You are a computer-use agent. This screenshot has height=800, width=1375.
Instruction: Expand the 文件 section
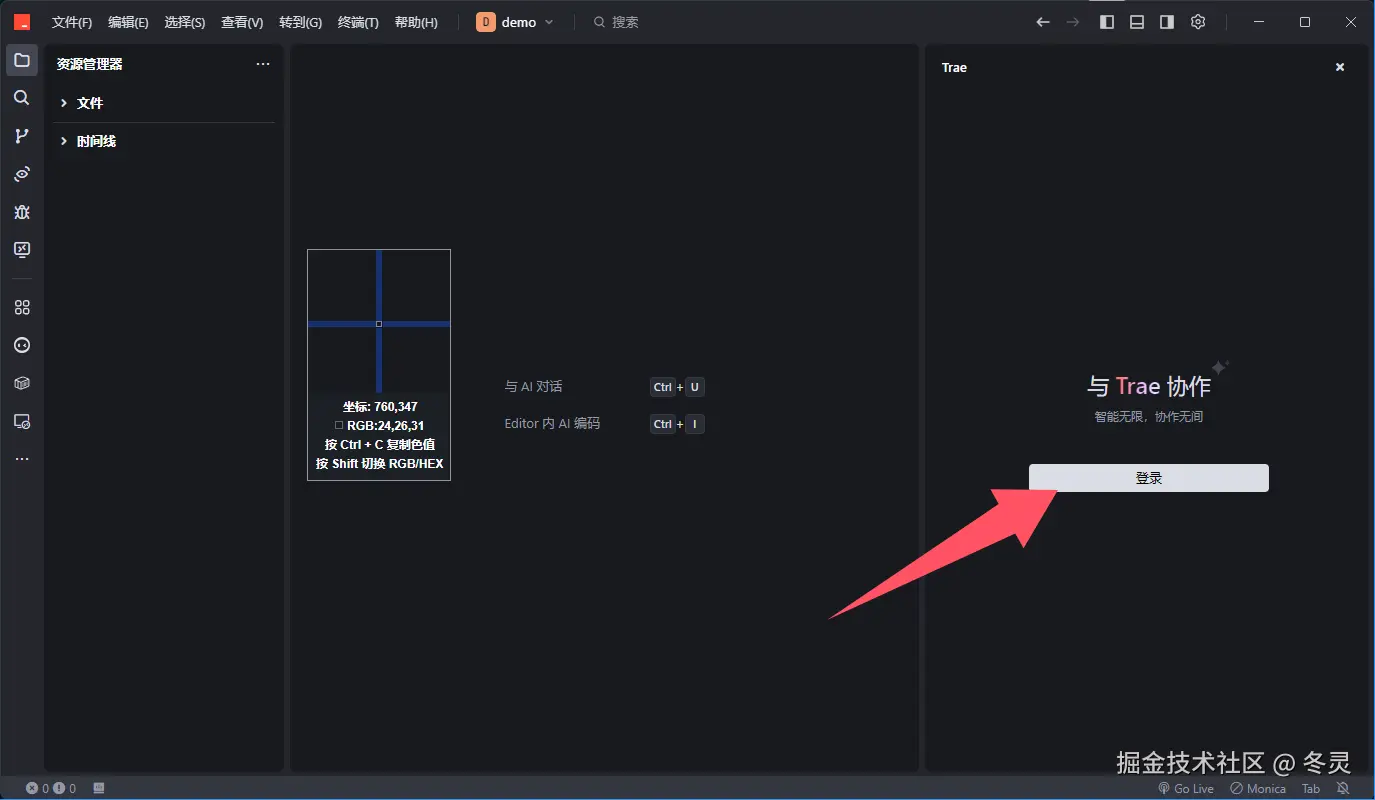coord(164,103)
